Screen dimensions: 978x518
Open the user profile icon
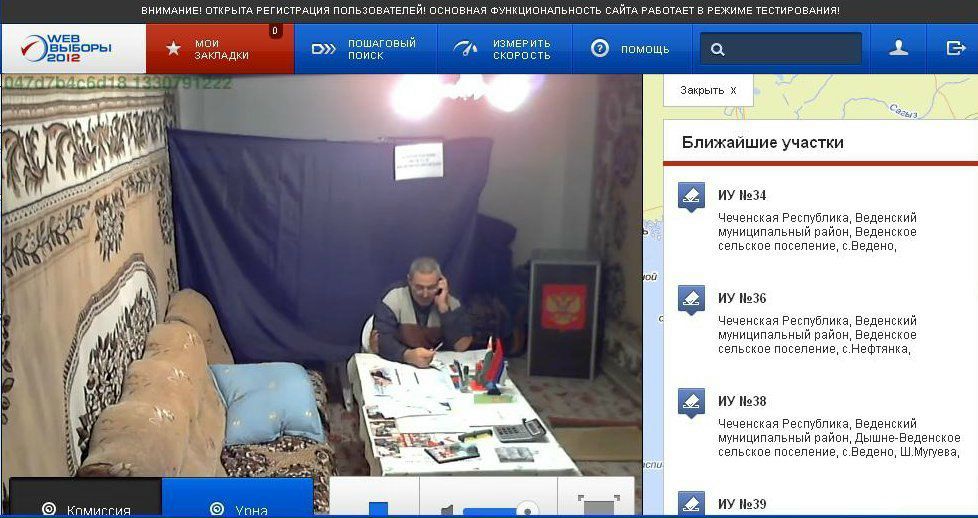tap(899, 48)
